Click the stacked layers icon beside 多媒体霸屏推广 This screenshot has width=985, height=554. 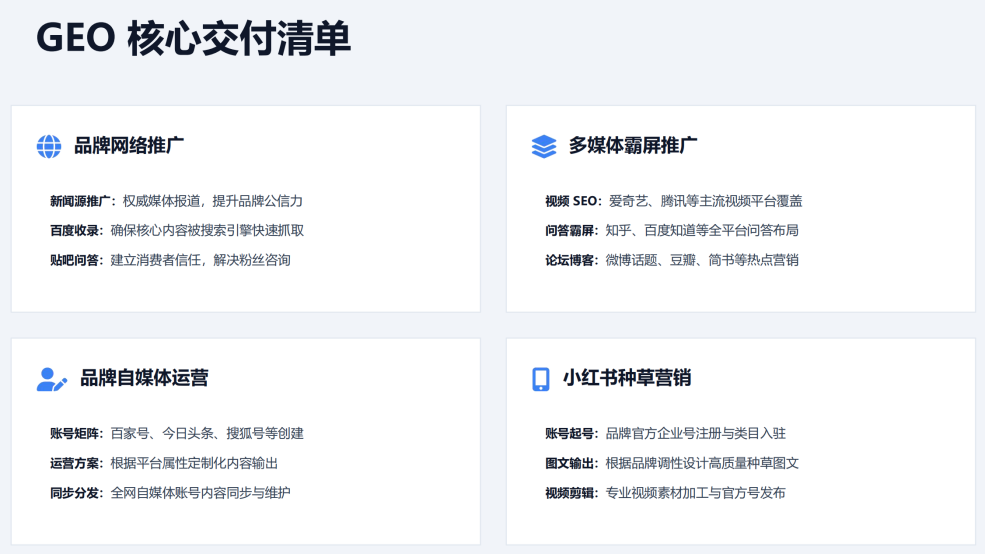pos(543,146)
